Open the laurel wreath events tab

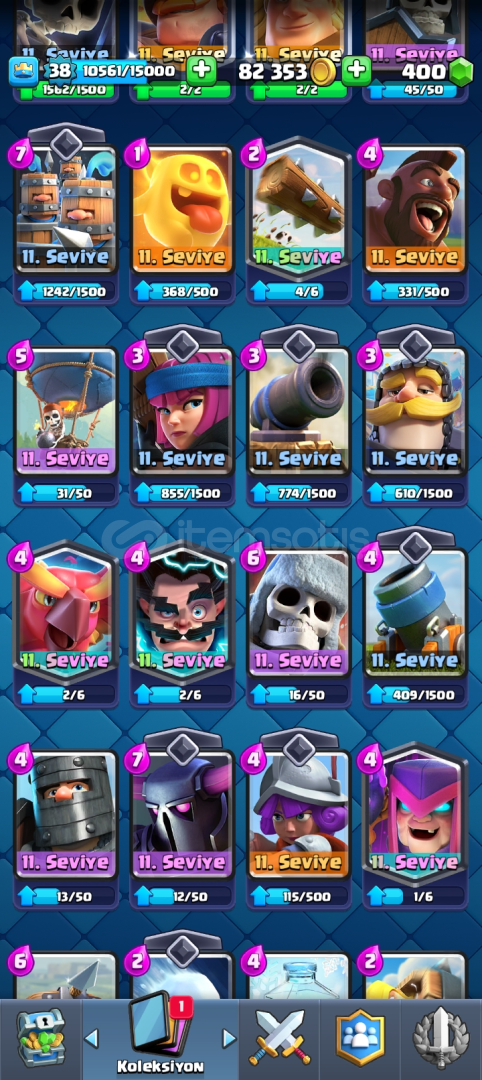(441, 1038)
